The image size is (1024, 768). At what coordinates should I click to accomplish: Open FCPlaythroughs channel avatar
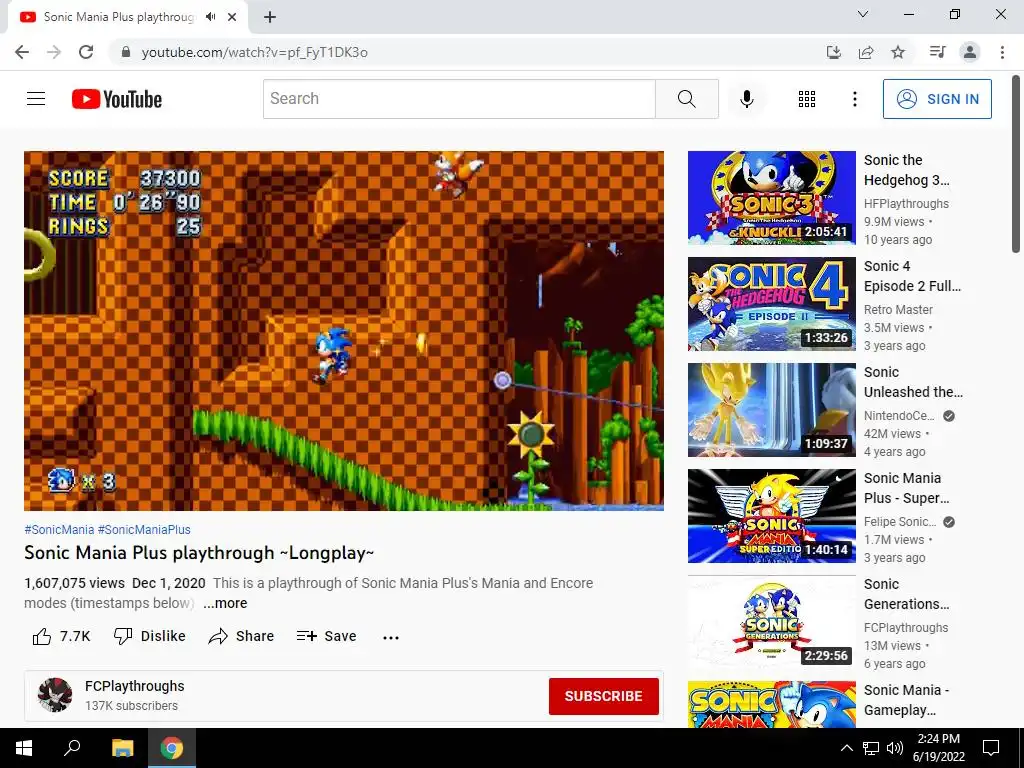point(55,695)
